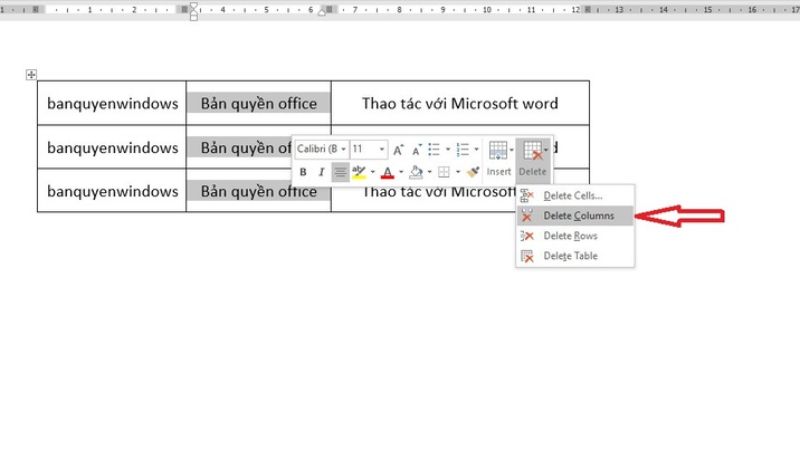
Task: Choose Delete Rows from menu
Action: [x=576, y=236]
